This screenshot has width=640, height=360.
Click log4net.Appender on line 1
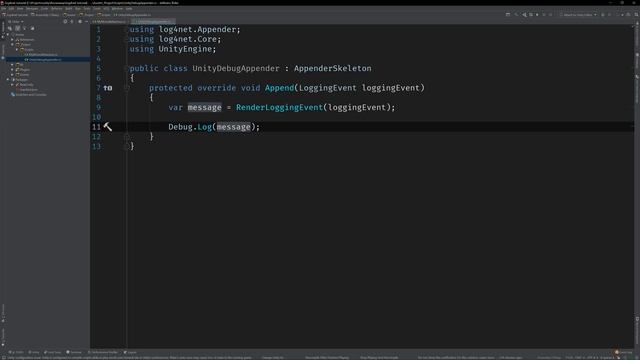pyautogui.click(x=198, y=29)
